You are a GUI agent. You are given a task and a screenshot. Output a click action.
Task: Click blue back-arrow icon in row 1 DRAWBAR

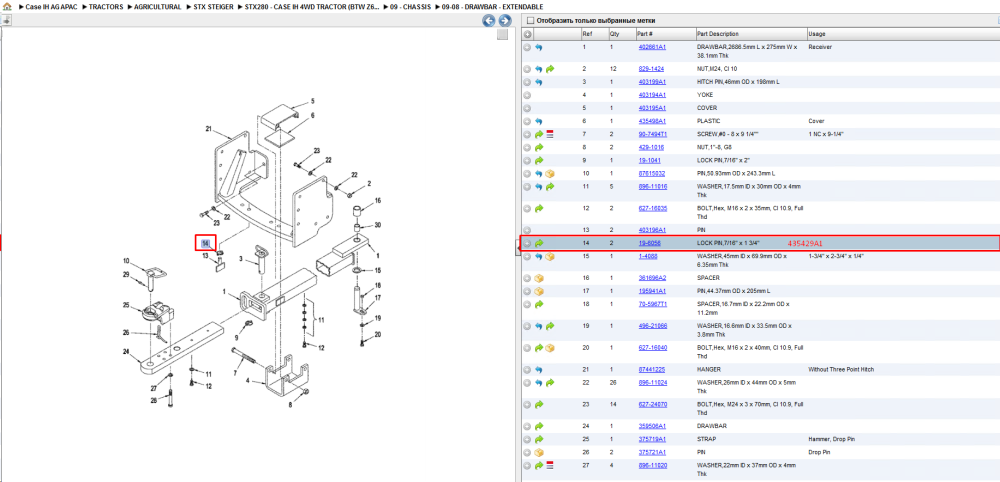(x=539, y=47)
